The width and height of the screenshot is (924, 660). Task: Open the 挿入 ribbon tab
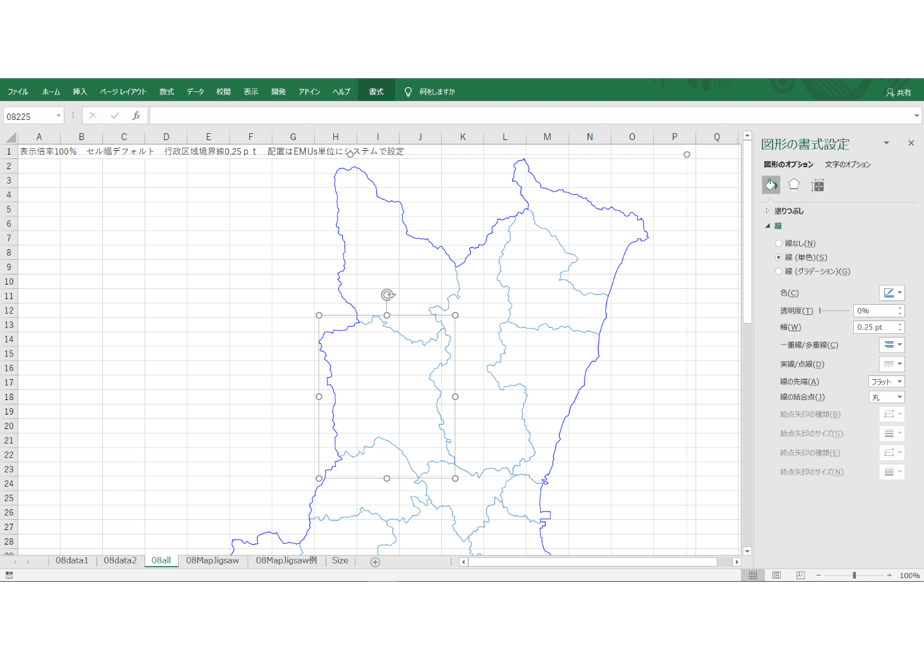click(x=80, y=91)
